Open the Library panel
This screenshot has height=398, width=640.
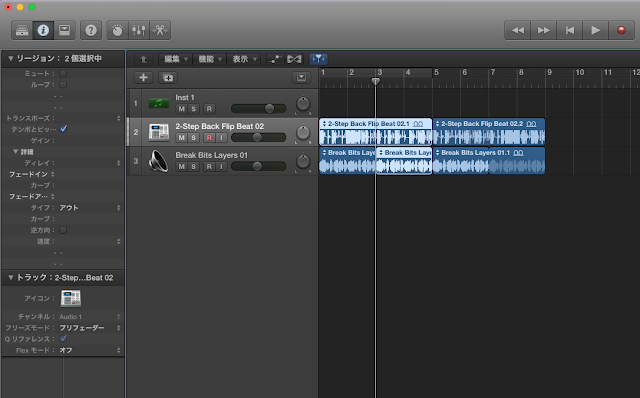point(22,30)
